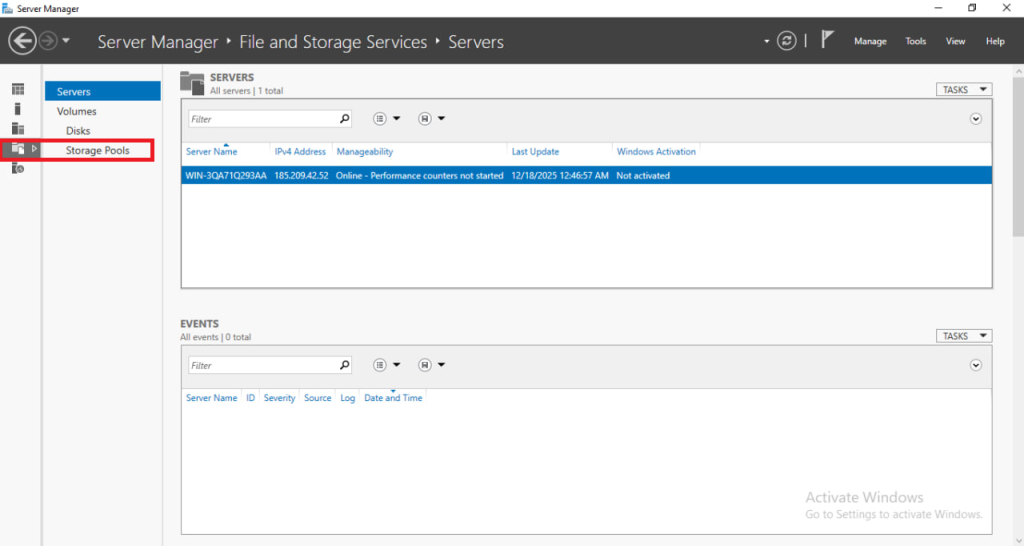The width and height of the screenshot is (1024, 546).
Task: Open the Tools menu
Action: (x=916, y=41)
